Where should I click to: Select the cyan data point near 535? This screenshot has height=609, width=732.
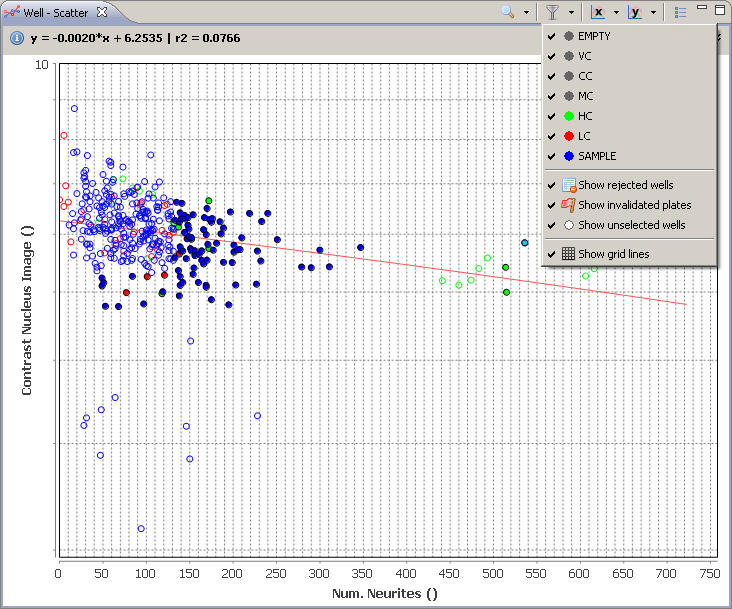pos(525,243)
